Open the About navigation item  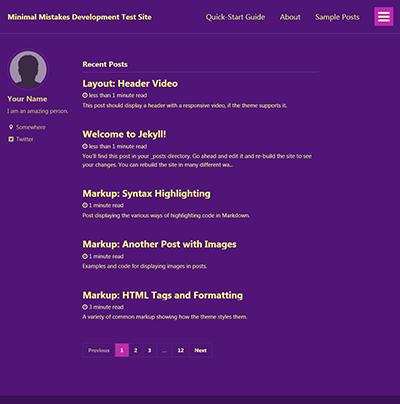290,17
